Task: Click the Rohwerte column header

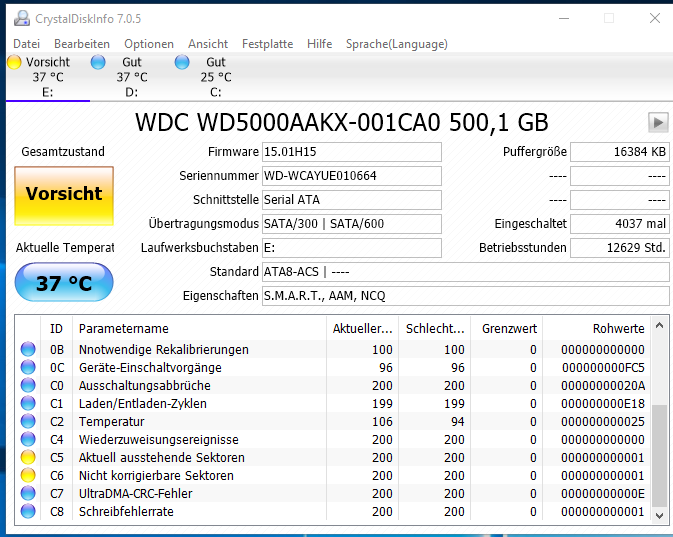Action: click(x=597, y=329)
